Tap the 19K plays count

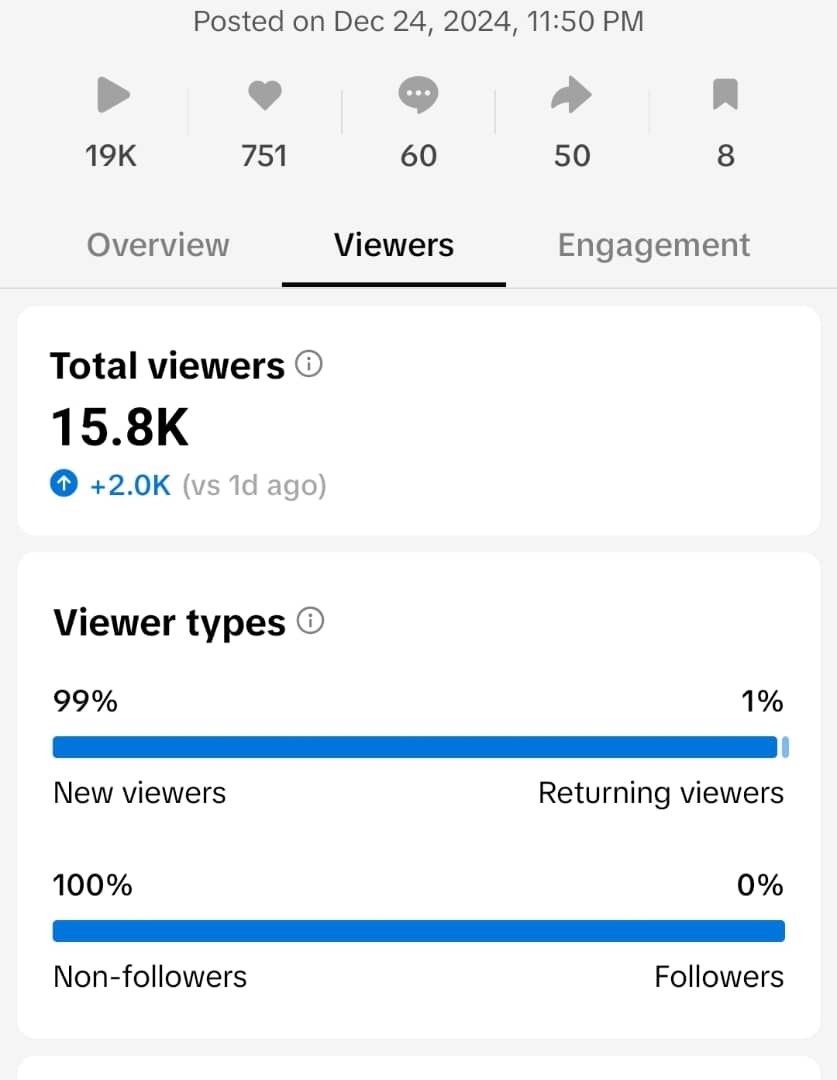point(112,156)
